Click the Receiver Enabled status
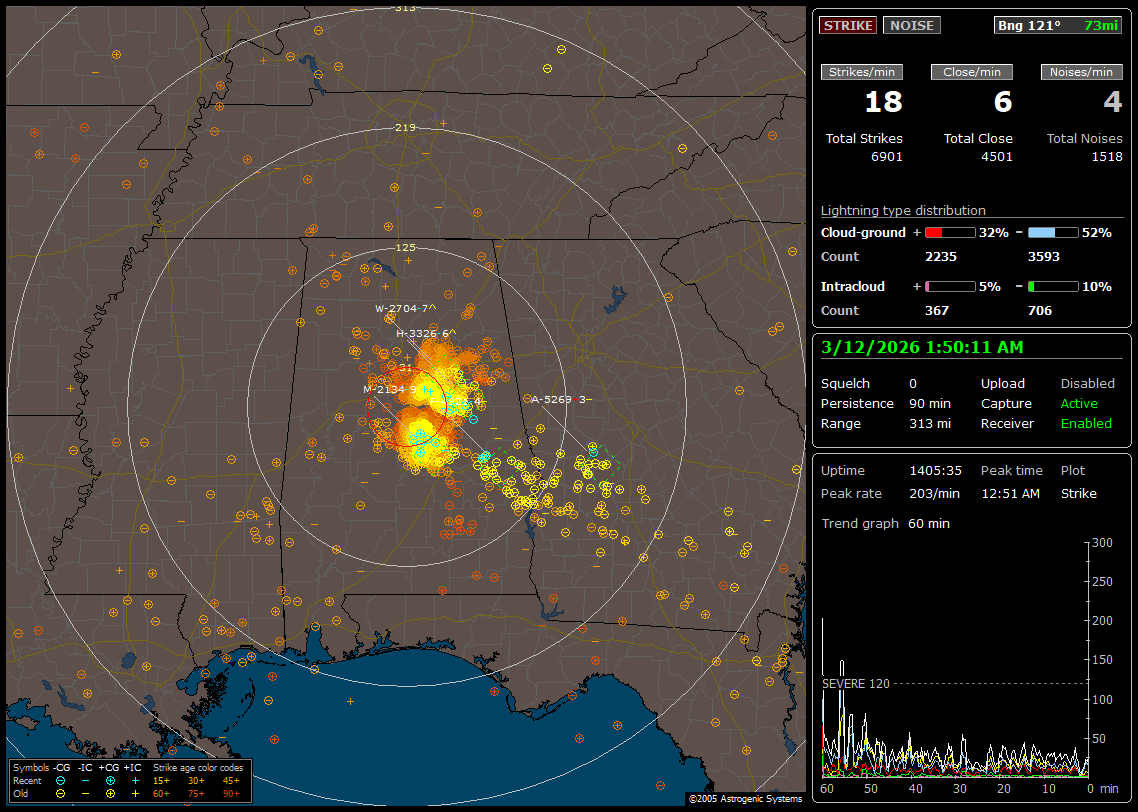Viewport: 1138px width, 812px height. 1086,423
